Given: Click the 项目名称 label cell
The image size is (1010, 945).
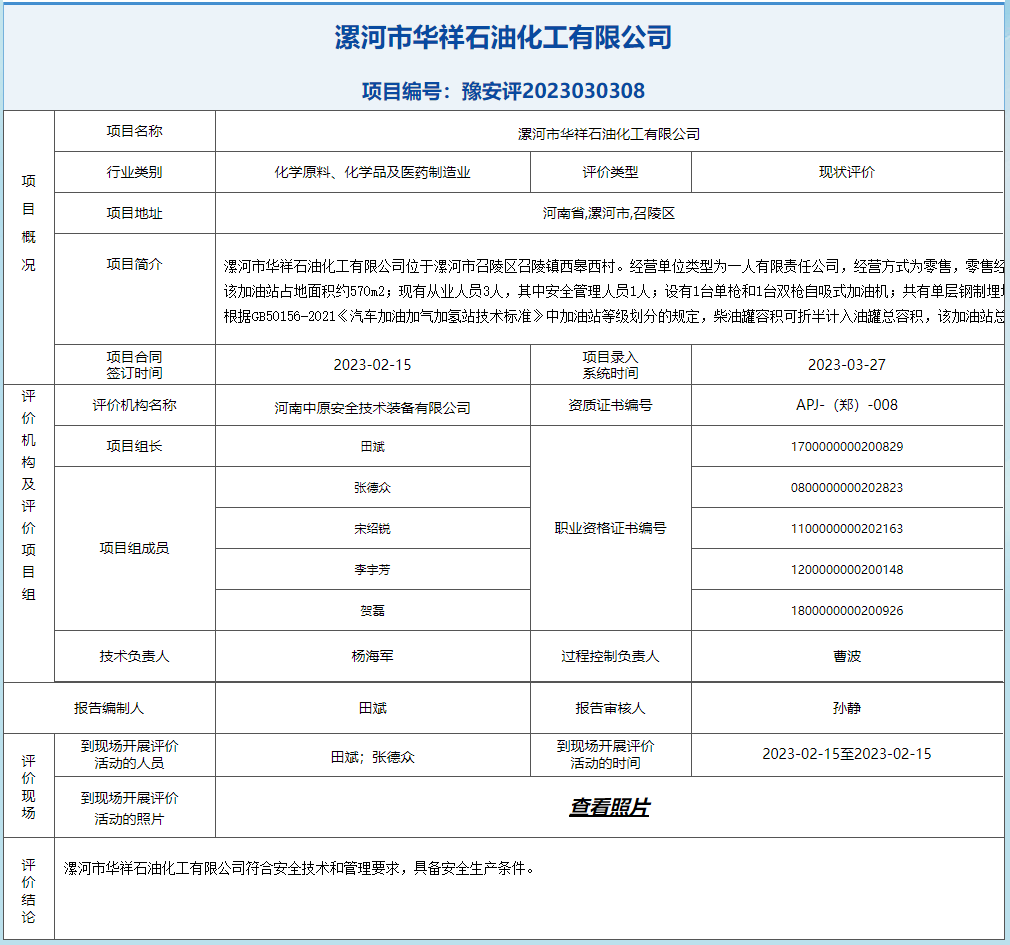Looking at the screenshot, I should point(135,131).
